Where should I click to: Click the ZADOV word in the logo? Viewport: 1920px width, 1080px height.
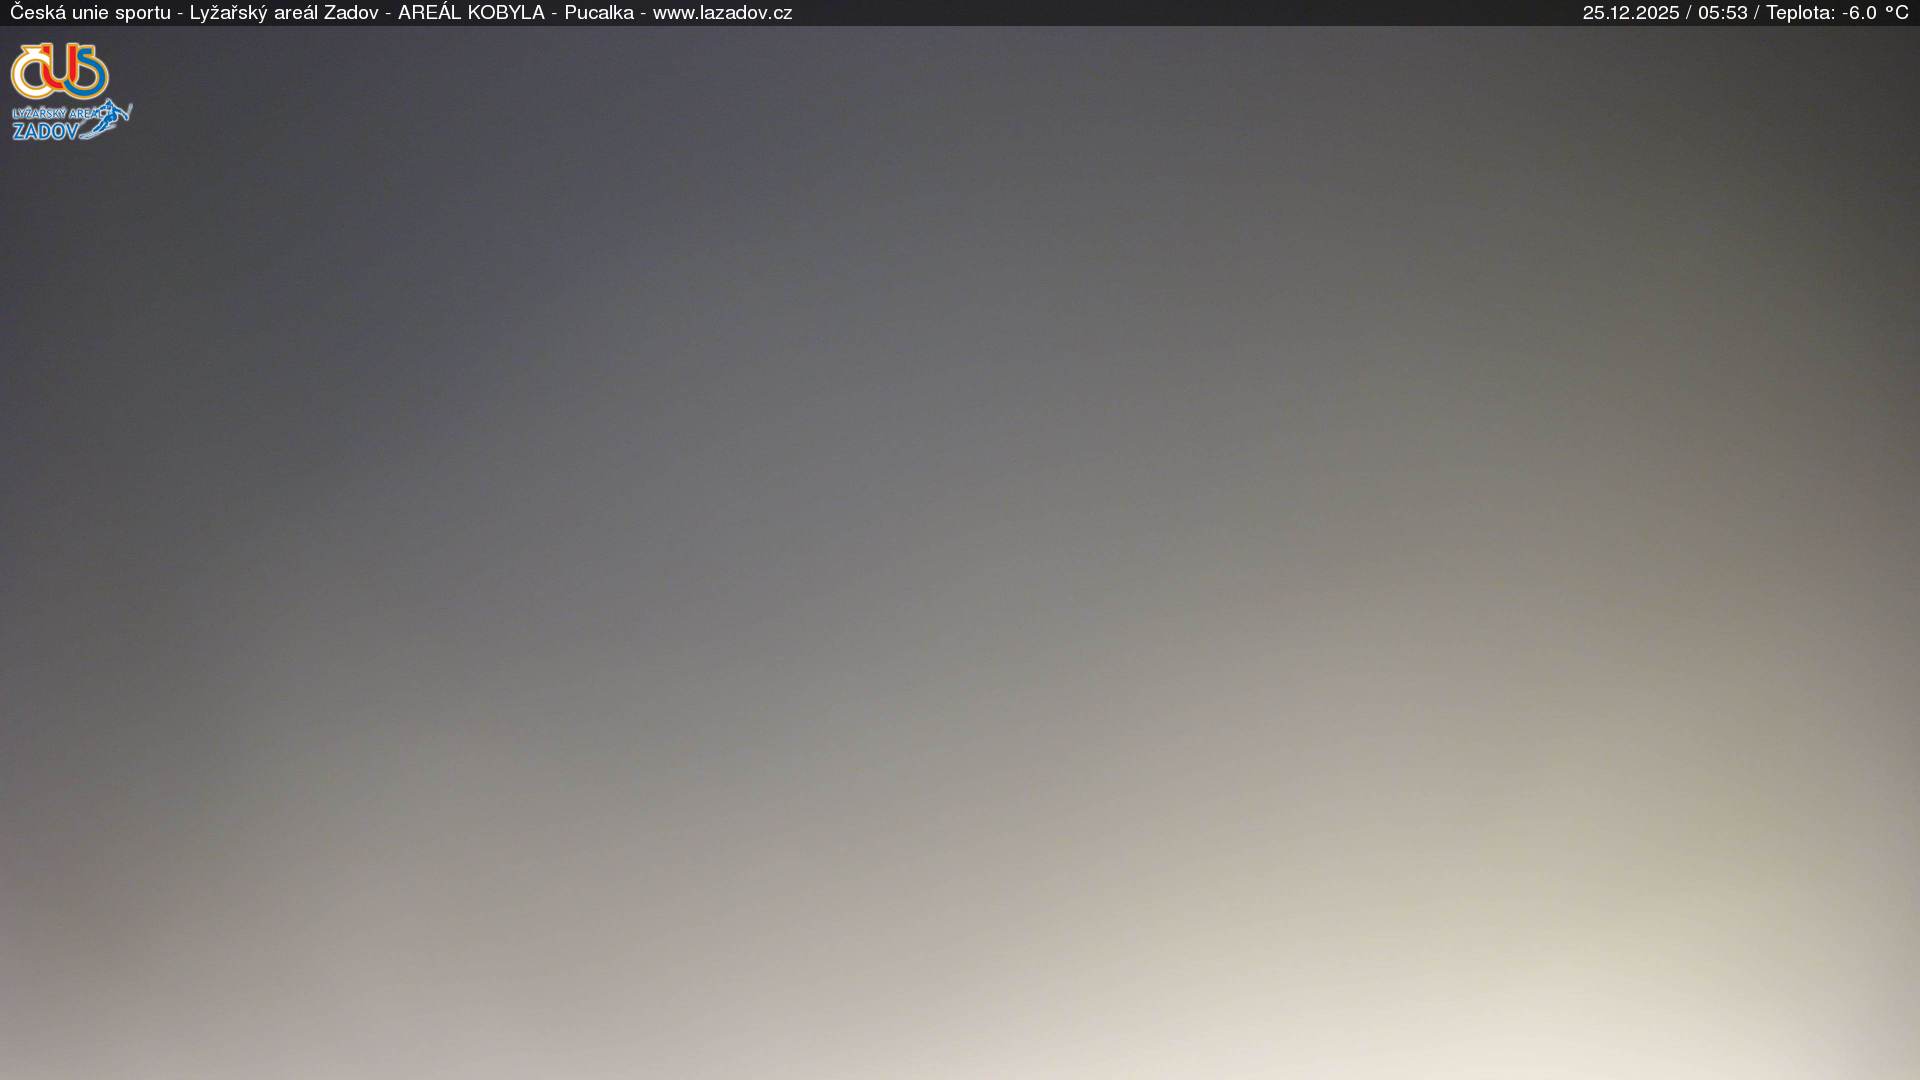point(45,131)
